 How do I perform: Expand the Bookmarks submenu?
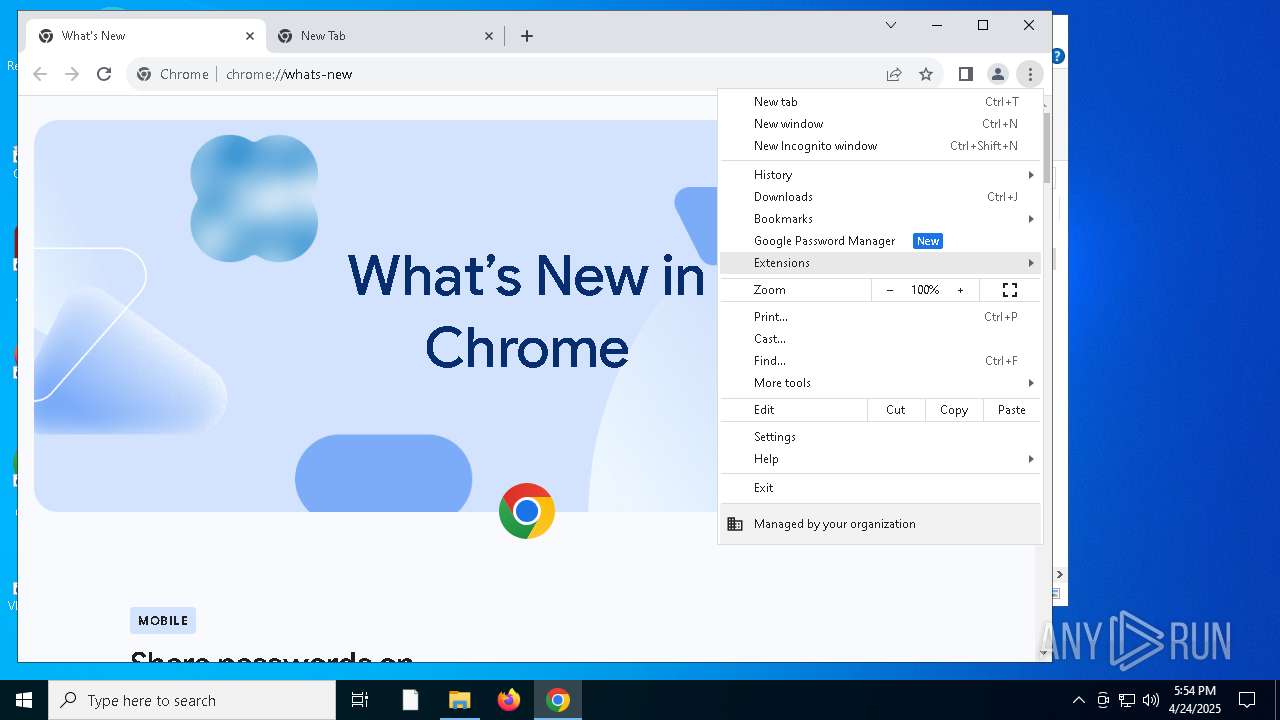880,219
